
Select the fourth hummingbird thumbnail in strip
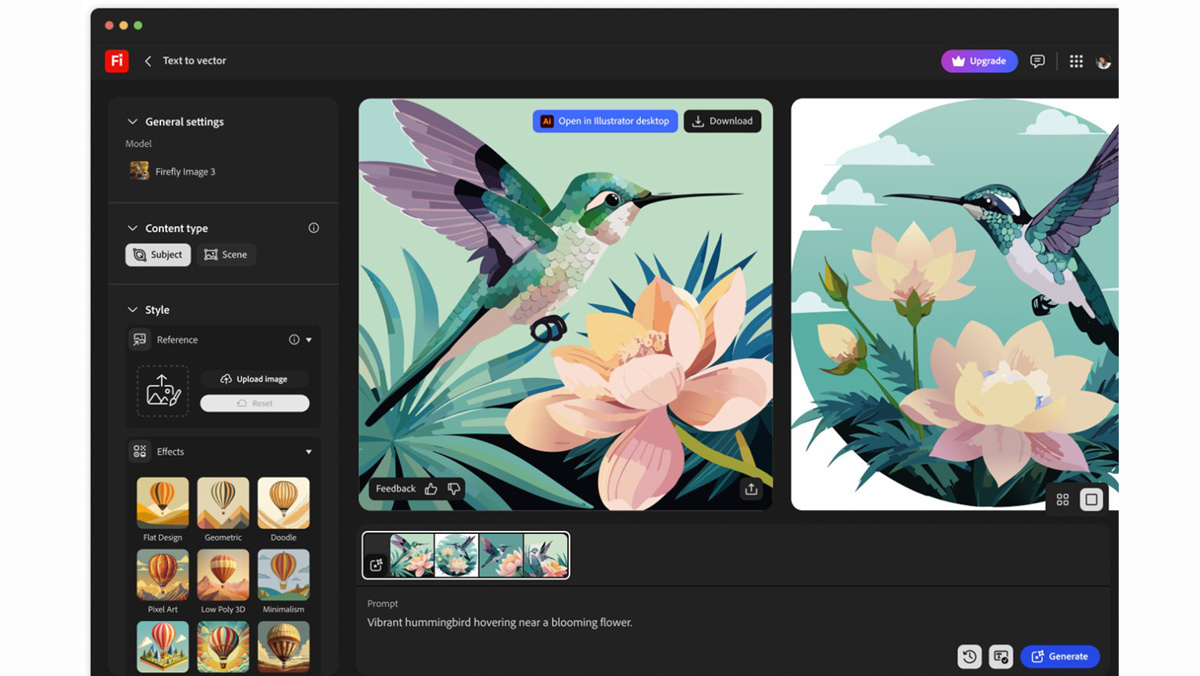coord(546,555)
